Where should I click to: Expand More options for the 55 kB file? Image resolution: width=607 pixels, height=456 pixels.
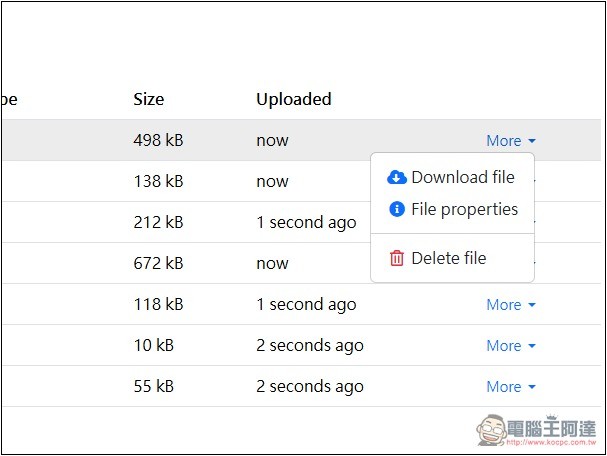click(x=511, y=387)
